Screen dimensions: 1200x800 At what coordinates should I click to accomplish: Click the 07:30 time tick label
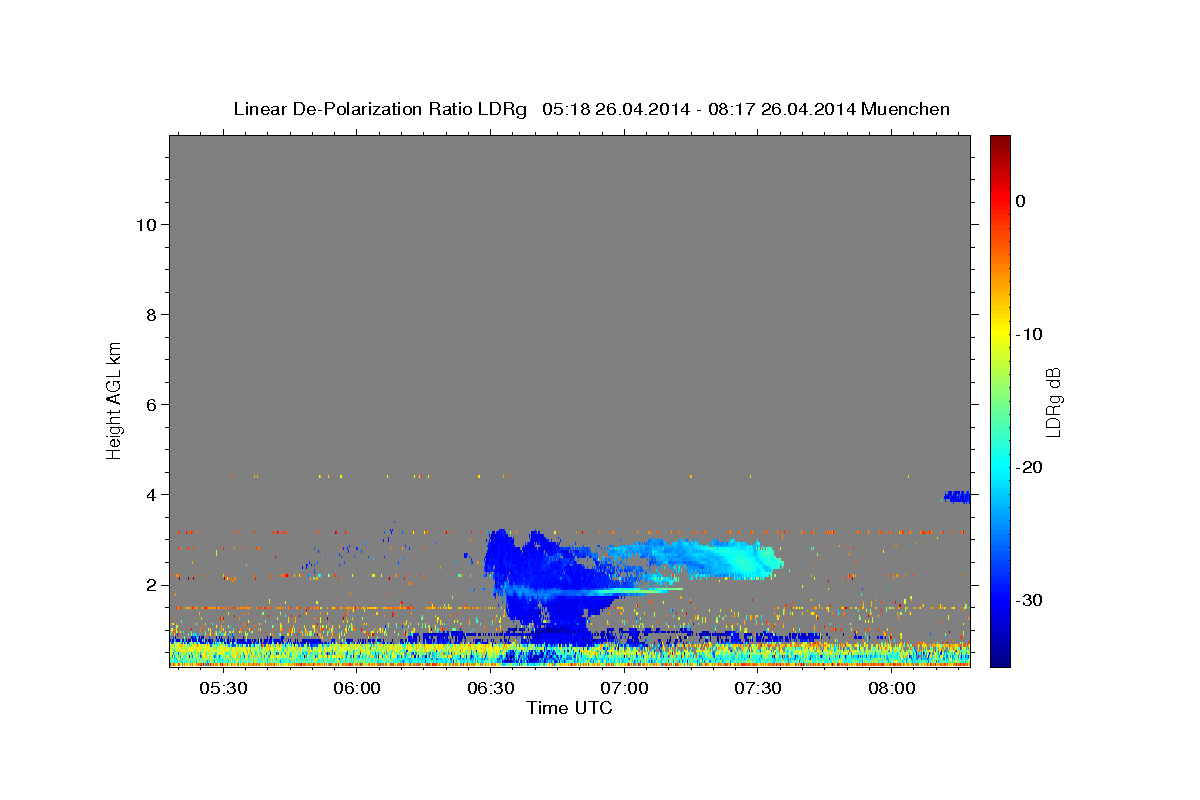click(x=758, y=689)
